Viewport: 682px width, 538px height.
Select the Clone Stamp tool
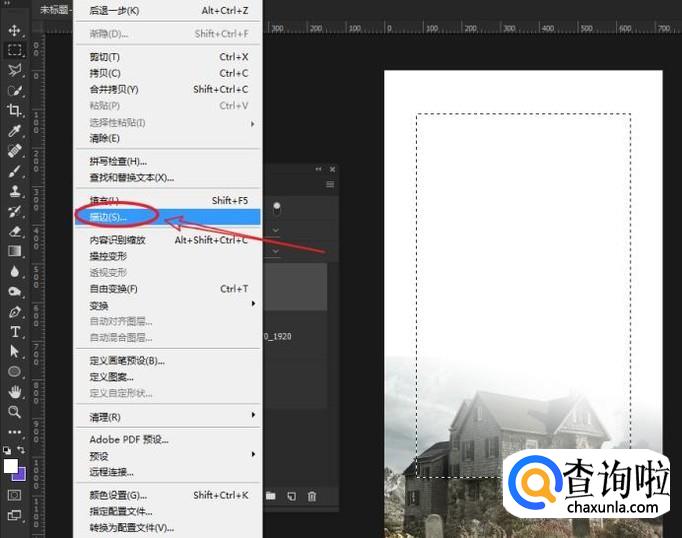click(x=14, y=191)
